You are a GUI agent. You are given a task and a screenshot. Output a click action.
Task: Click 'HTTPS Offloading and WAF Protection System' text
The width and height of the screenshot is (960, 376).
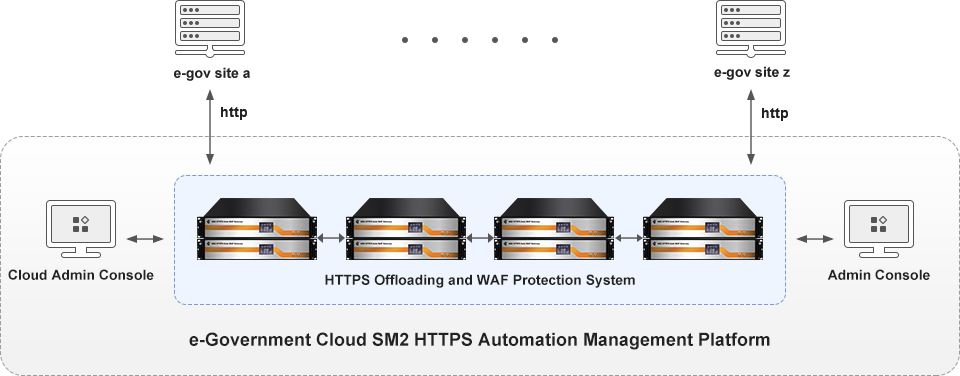pyautogui.click(x=480, y=280)
